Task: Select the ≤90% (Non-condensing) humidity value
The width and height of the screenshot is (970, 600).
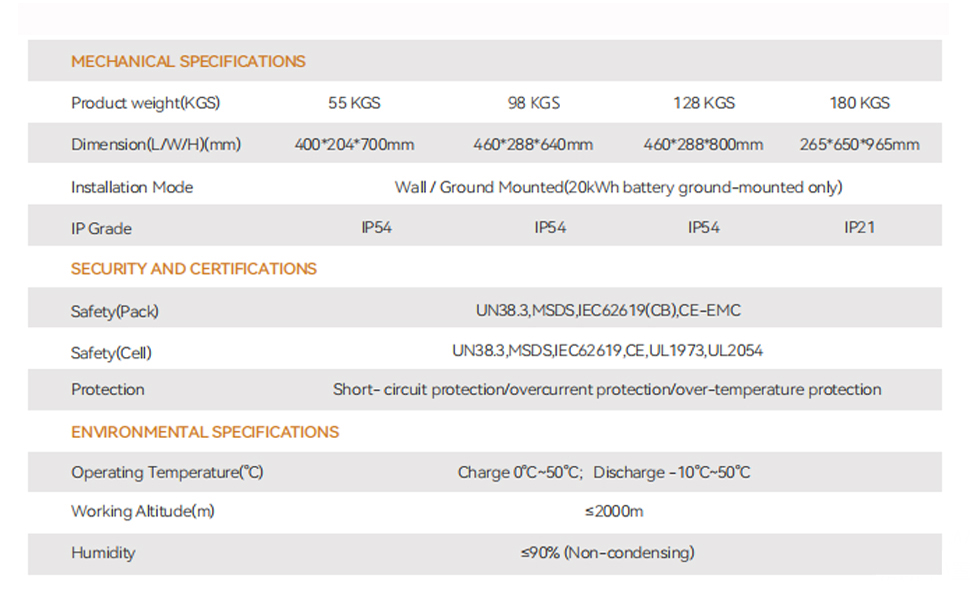Action: pos(607,553)
